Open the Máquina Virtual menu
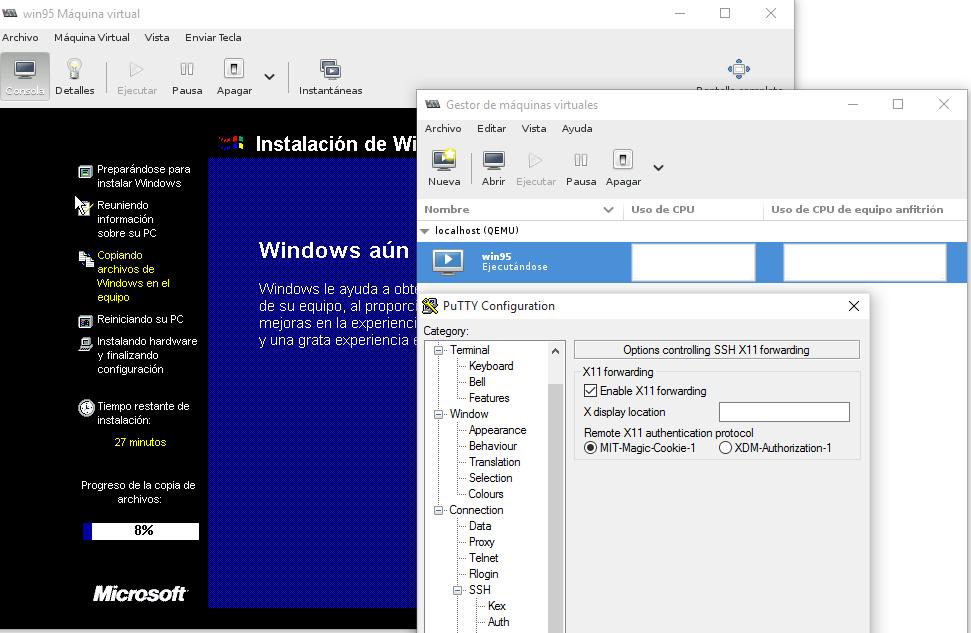The image size is (971, 633). point(91,37)
